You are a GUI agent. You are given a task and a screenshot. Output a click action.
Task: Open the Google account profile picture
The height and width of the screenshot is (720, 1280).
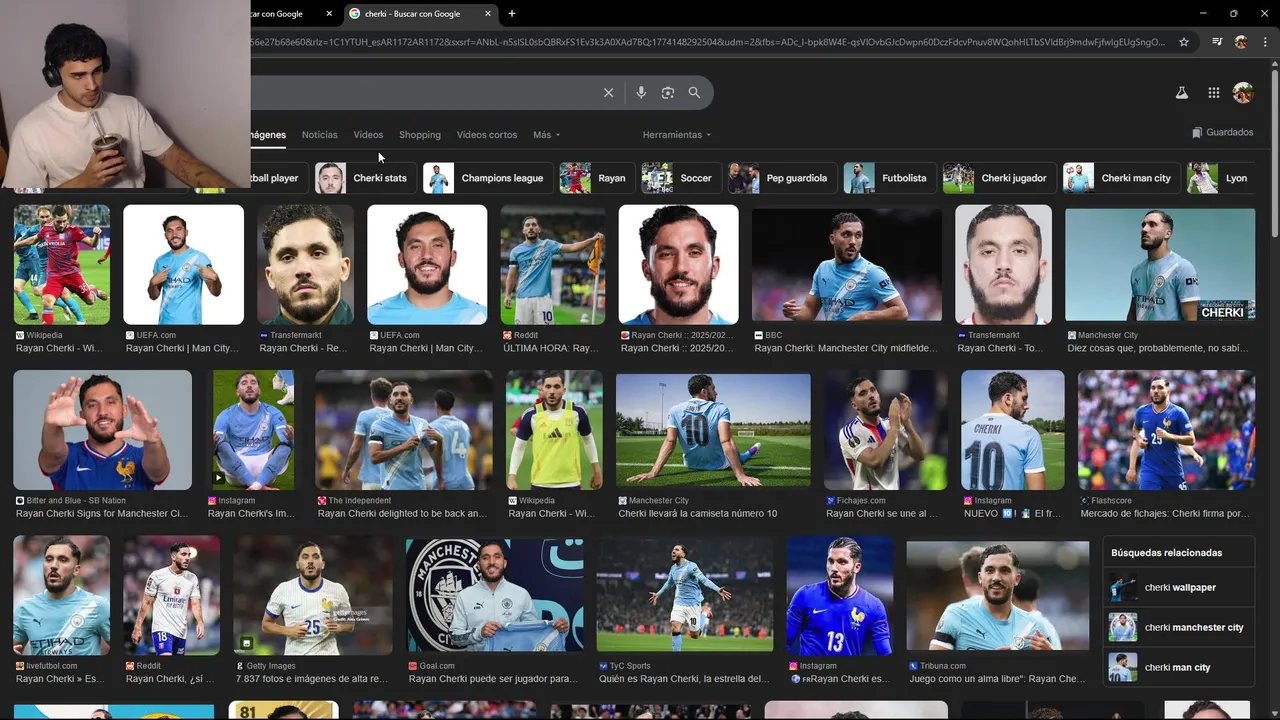click(x=1243, y=93)
